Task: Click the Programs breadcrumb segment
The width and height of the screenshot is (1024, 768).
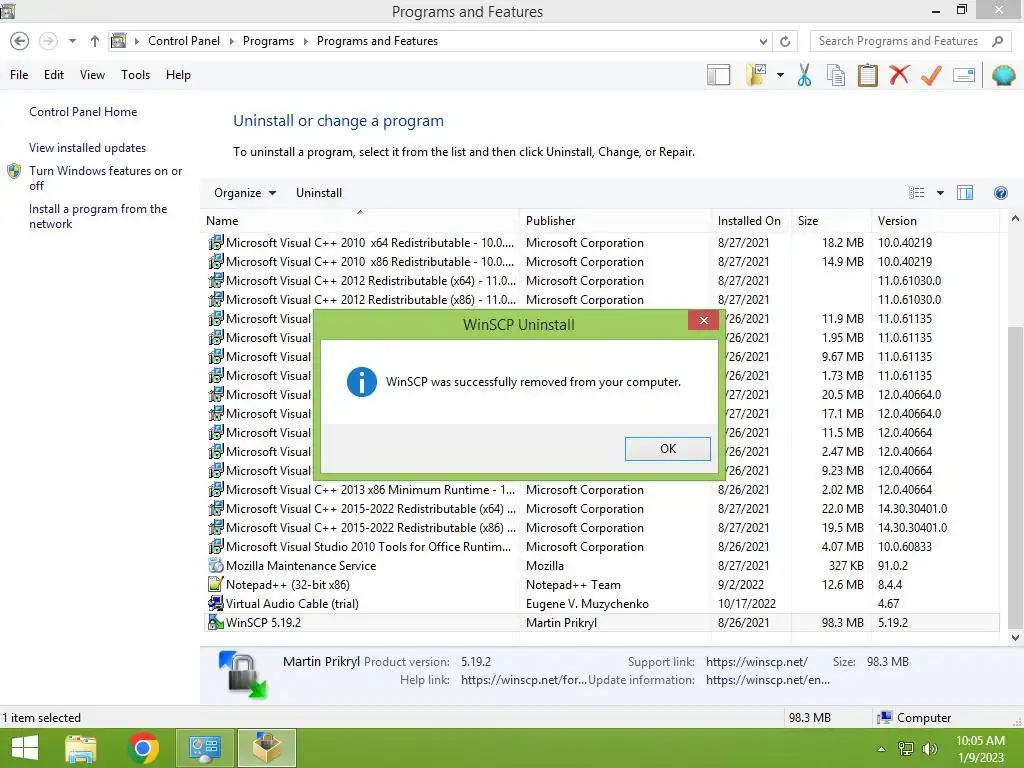Action: point(268,40)
